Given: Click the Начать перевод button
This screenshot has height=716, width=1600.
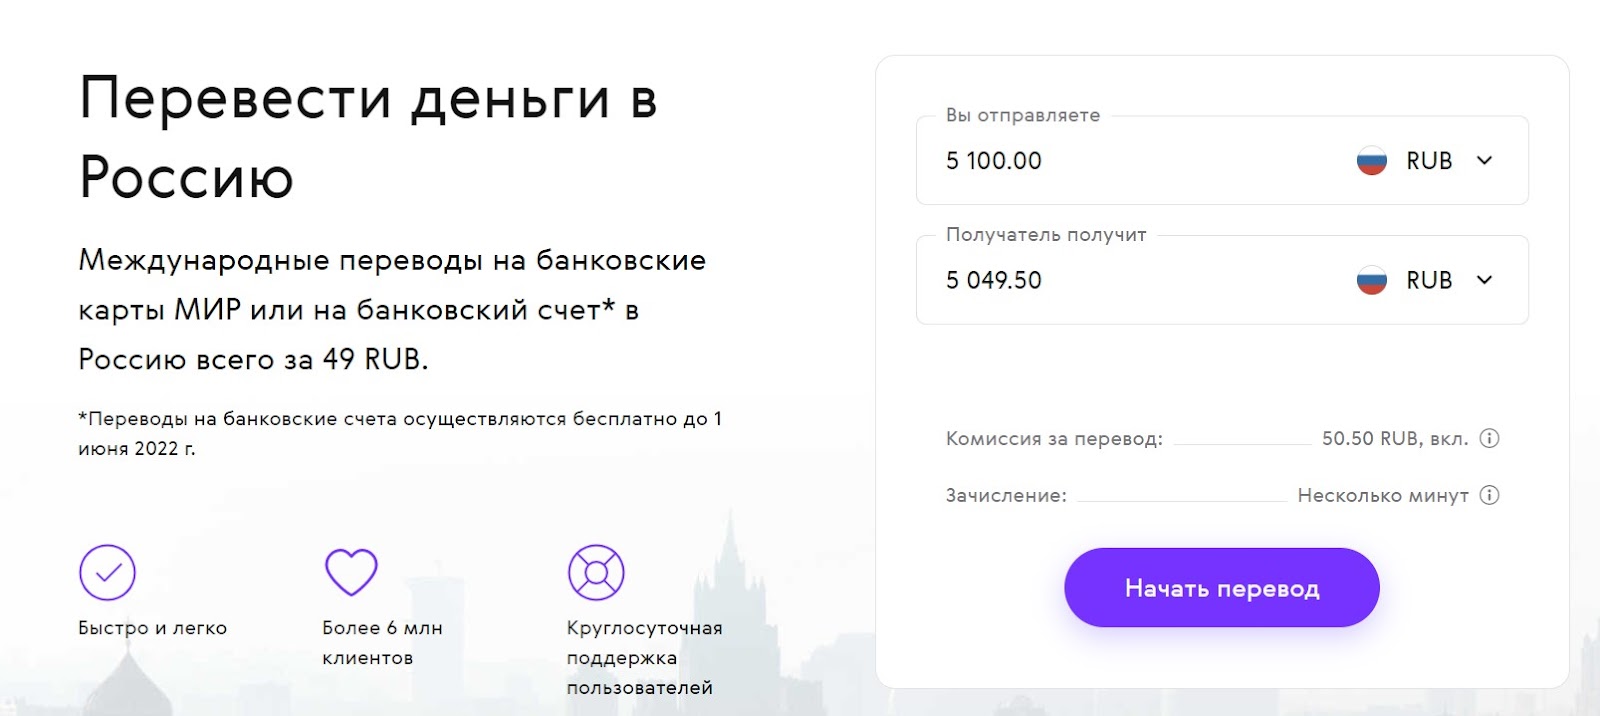Looking at the screenshot, I should [x=1222, y=588].
